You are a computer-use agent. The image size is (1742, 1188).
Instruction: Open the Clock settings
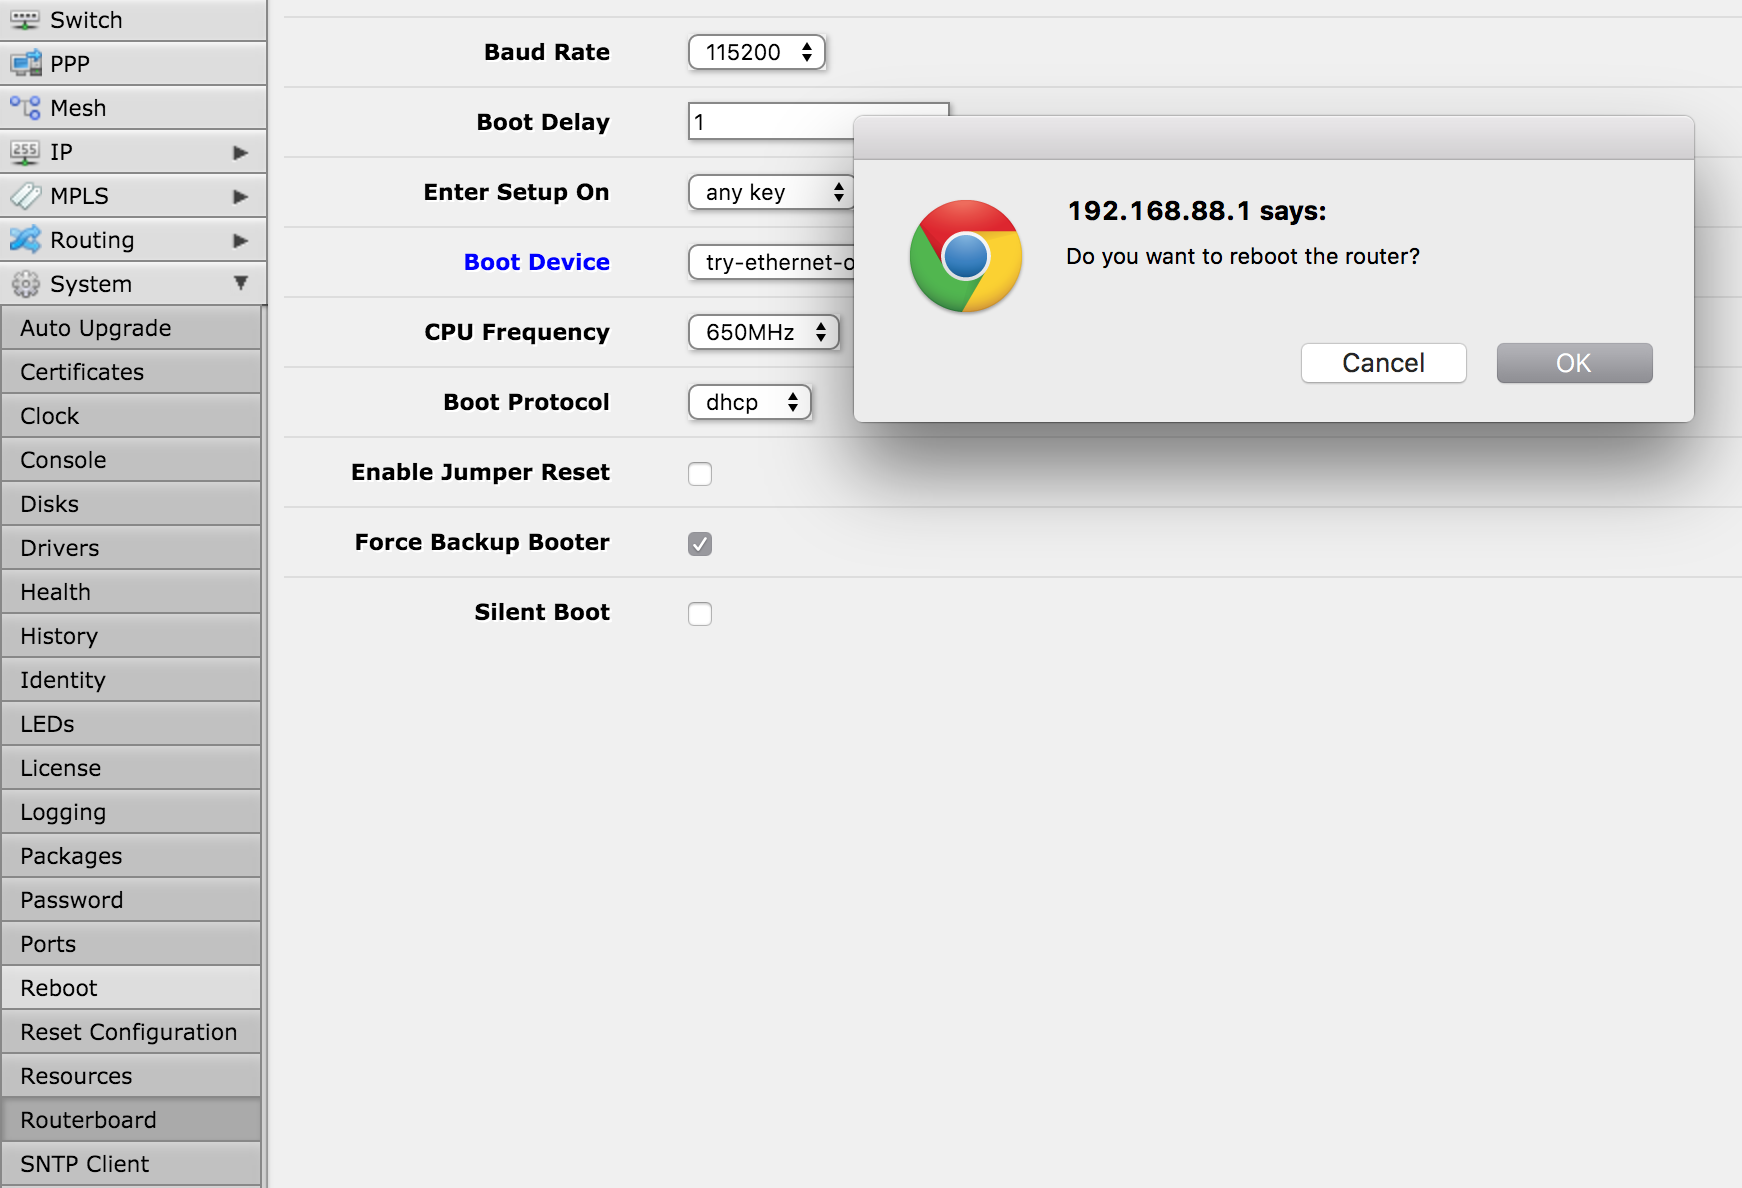pos(131,416)
